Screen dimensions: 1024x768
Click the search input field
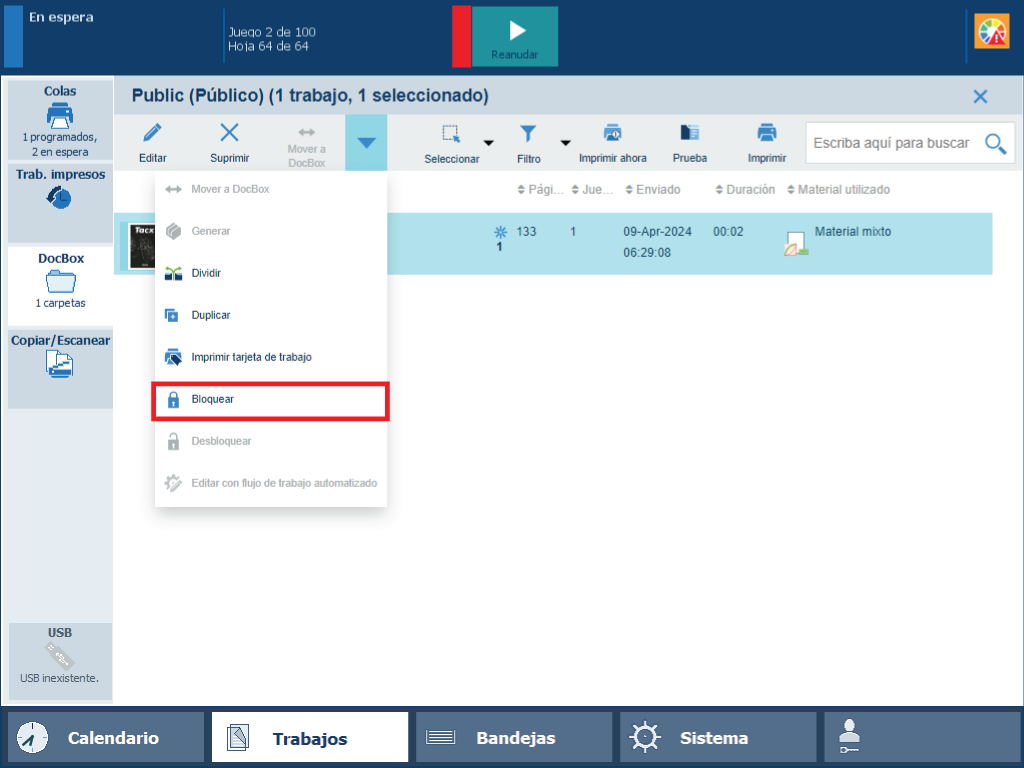890,143
